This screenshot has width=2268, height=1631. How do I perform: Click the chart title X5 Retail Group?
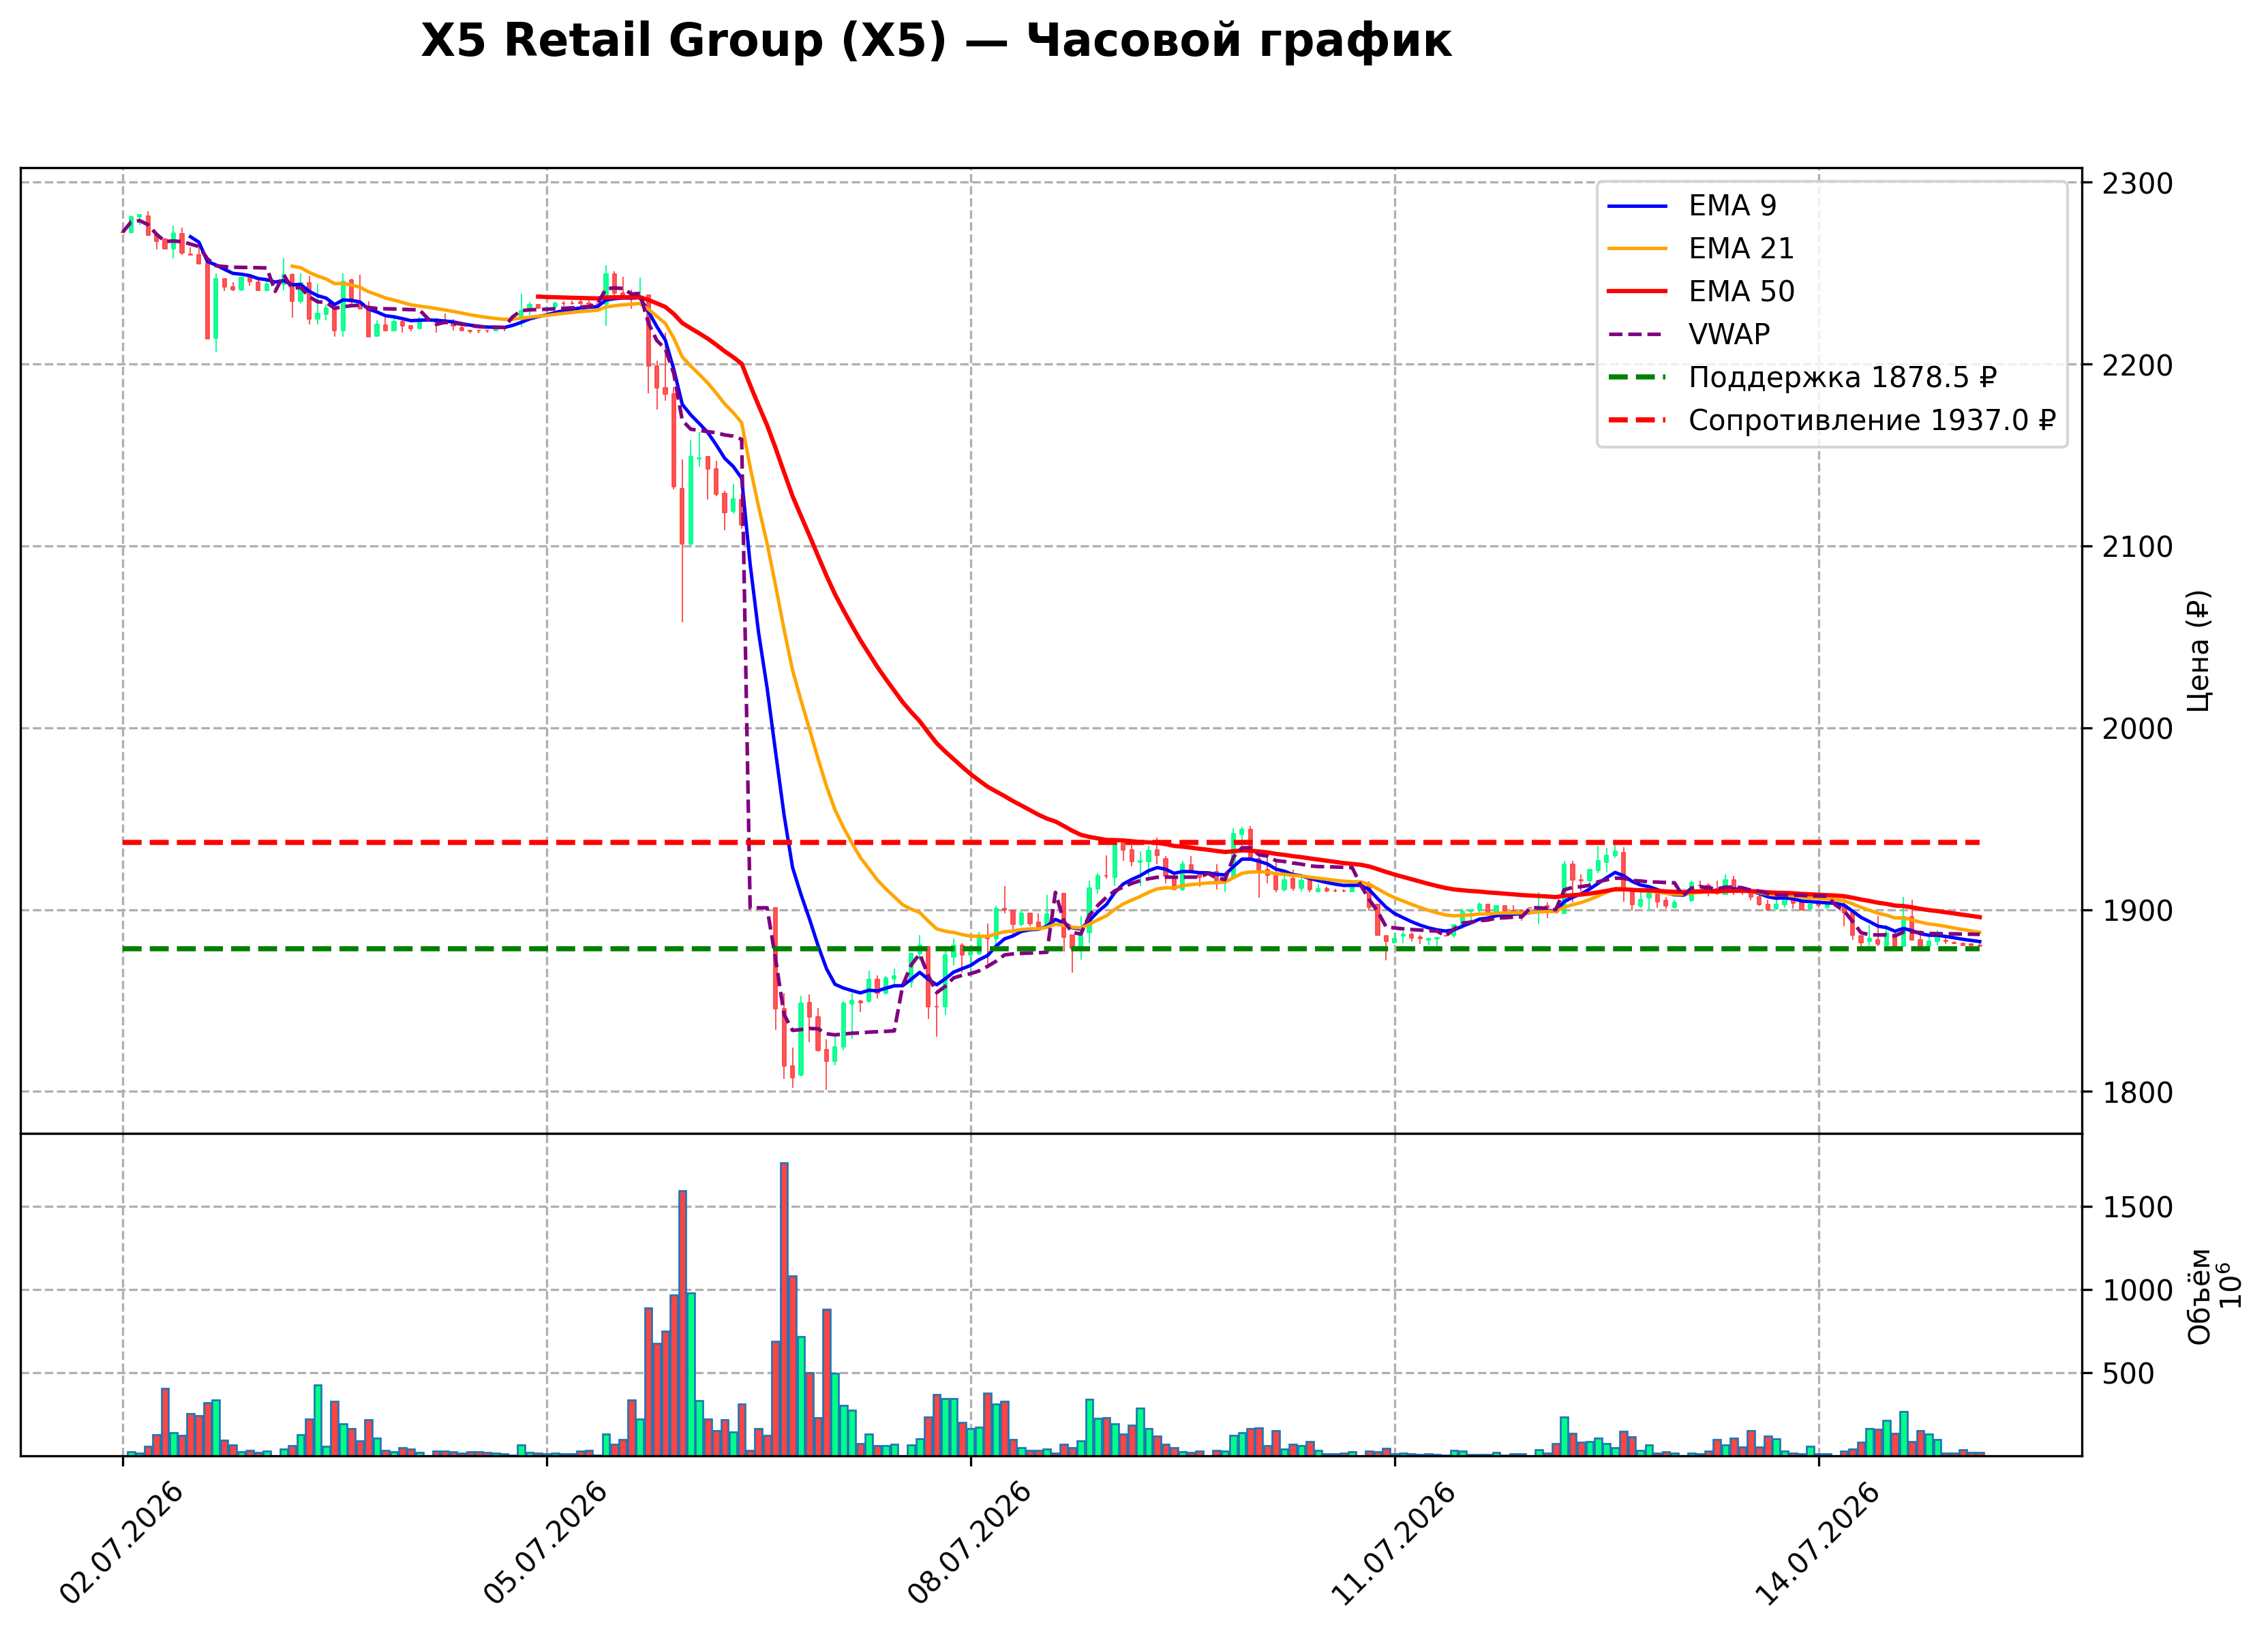coord(936,41)
